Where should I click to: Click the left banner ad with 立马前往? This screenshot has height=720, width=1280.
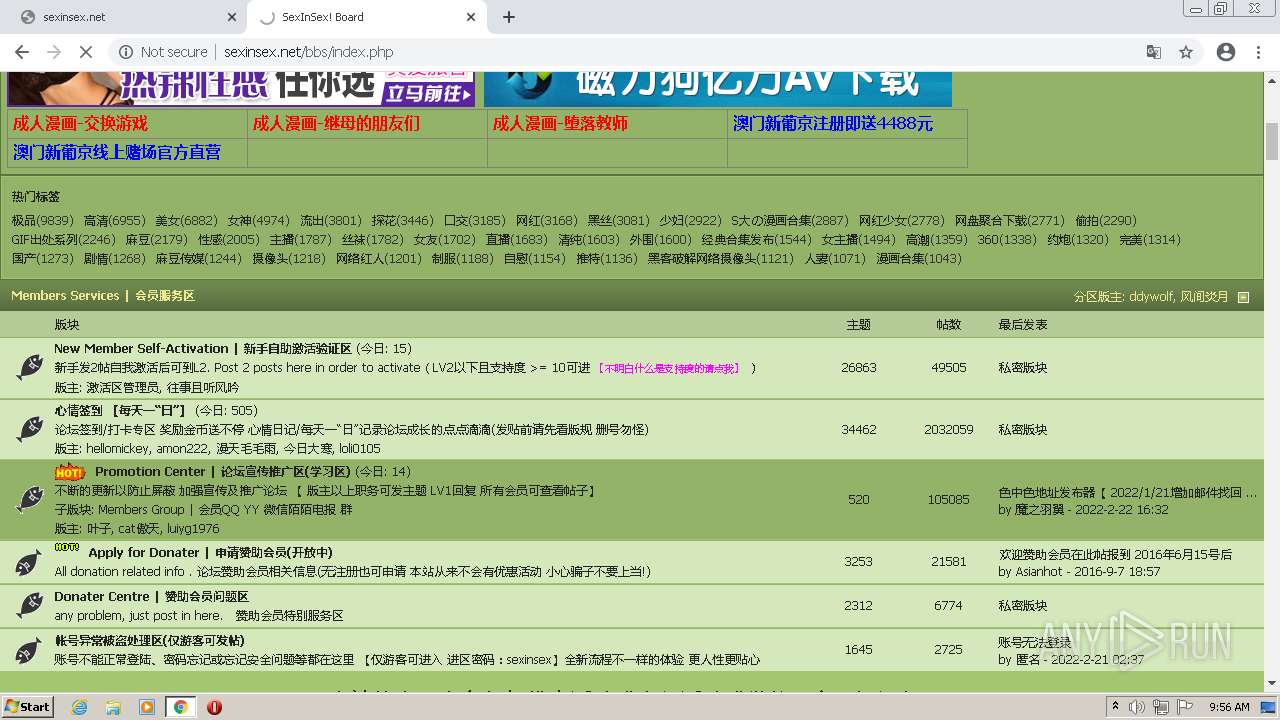(241, 89)
